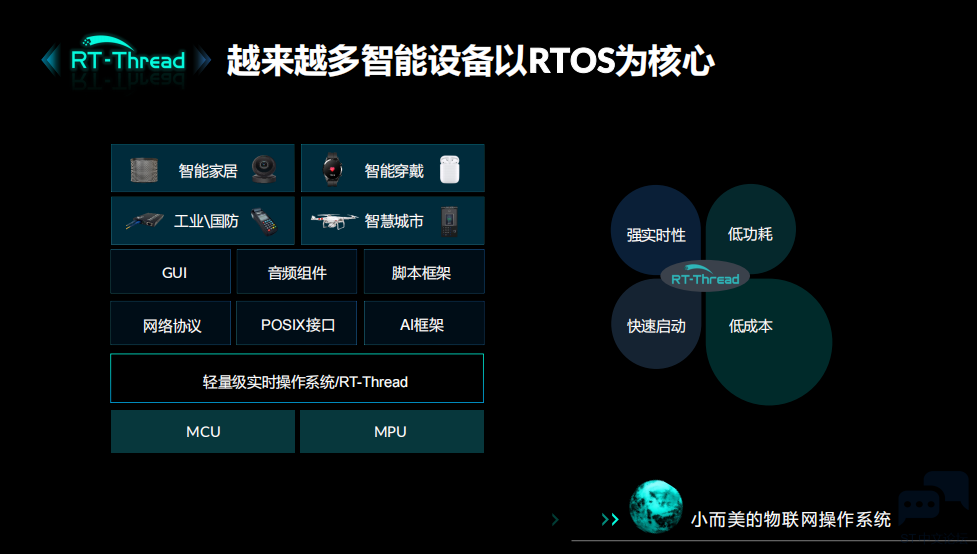Click the single chevron arrow at the bottom
This screenshot has height=554, width=977.
click(555, 519)
